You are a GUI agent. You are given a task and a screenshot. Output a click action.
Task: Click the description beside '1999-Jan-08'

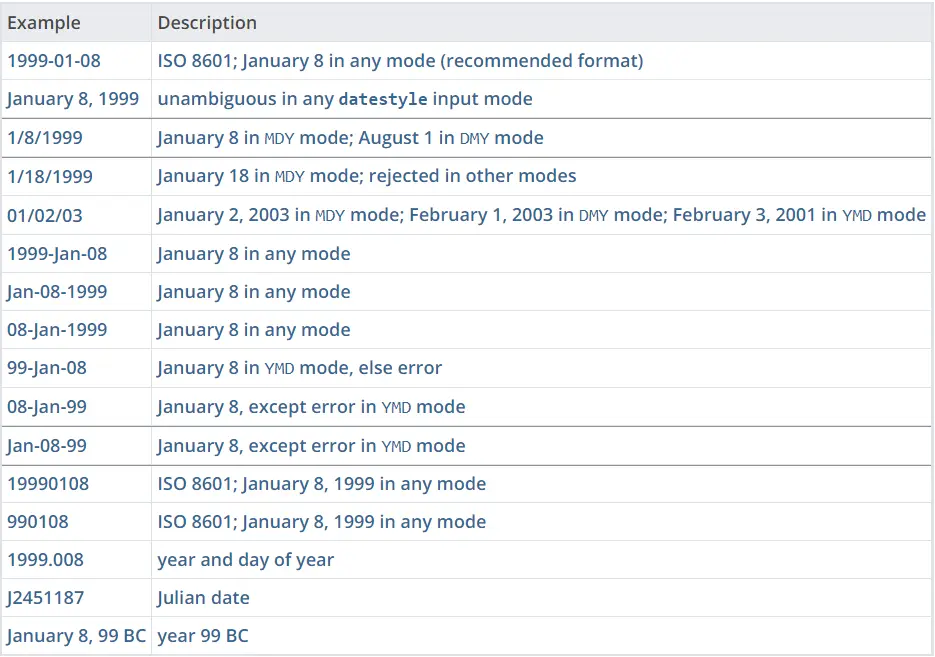click(x=253, y=254)
